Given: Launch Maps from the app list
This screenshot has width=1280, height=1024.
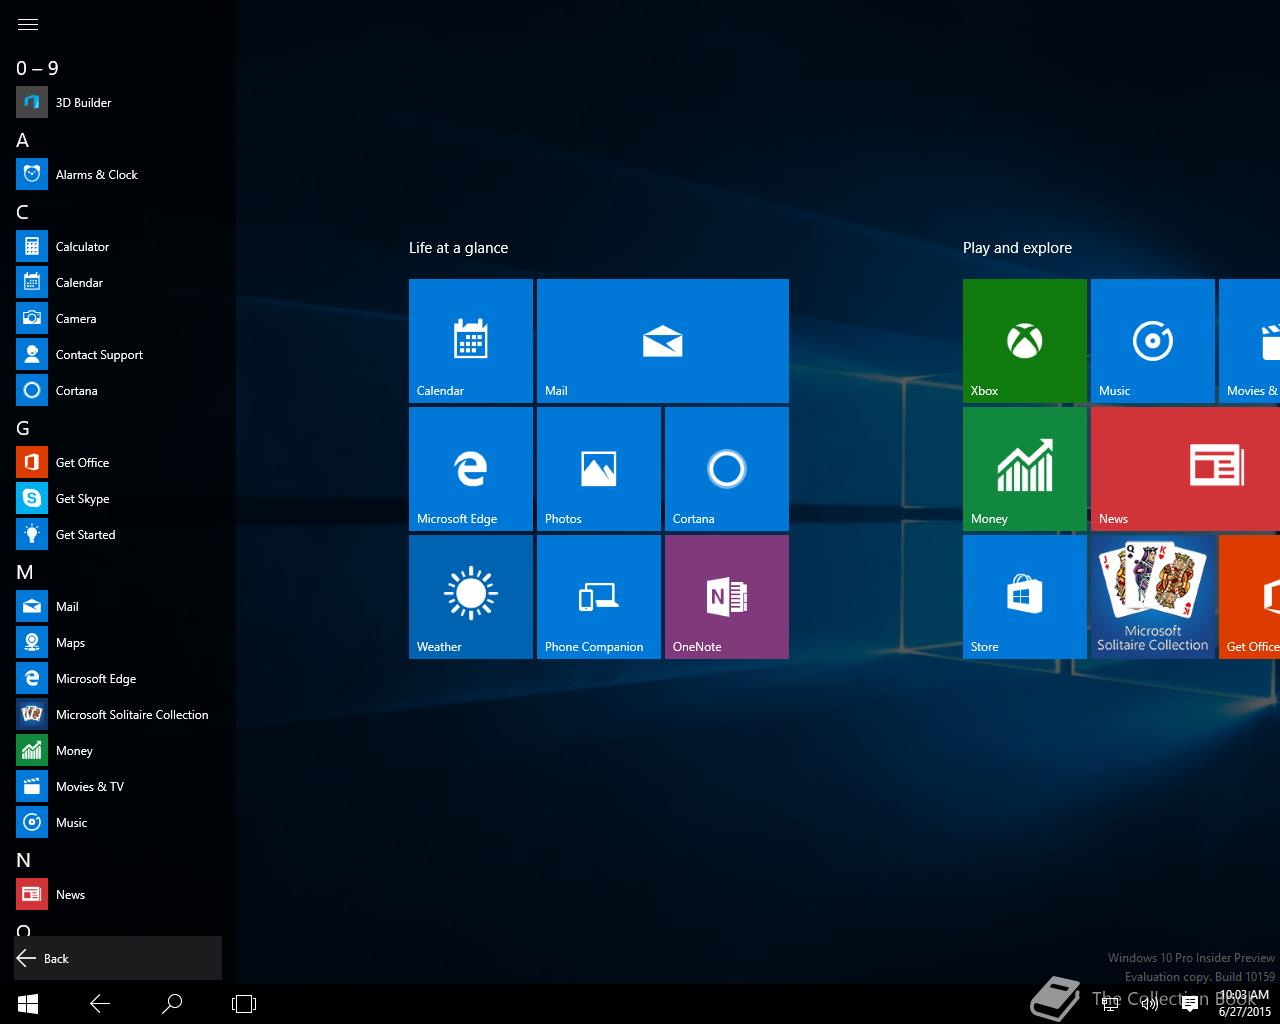Looking at the screenshot, I should pos(118,642).
